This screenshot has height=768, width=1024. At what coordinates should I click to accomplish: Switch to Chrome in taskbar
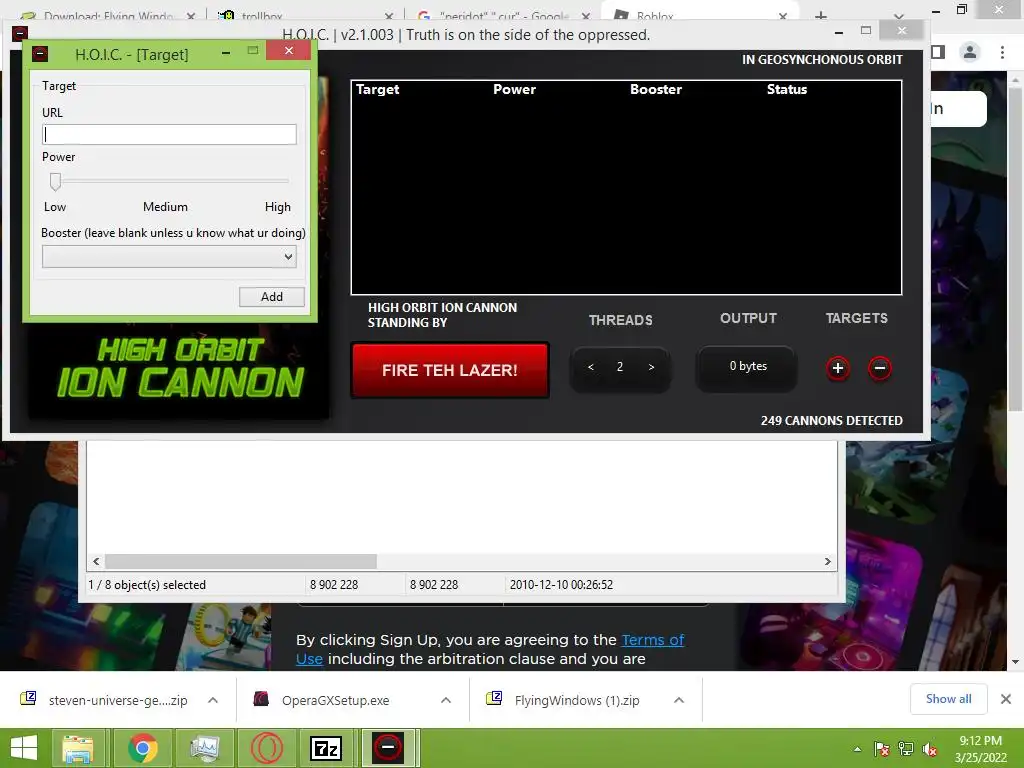tap(143, 748)
